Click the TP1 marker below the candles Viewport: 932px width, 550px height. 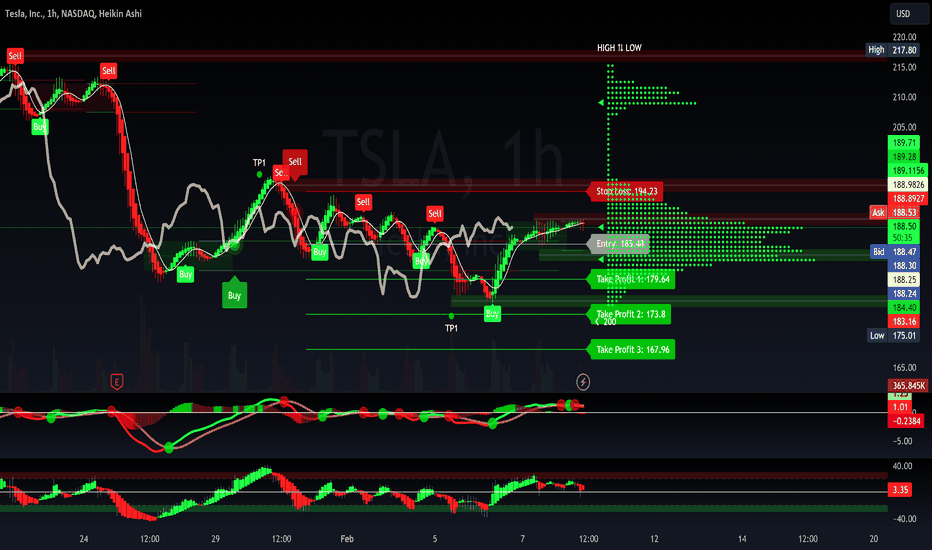[452, 328]
